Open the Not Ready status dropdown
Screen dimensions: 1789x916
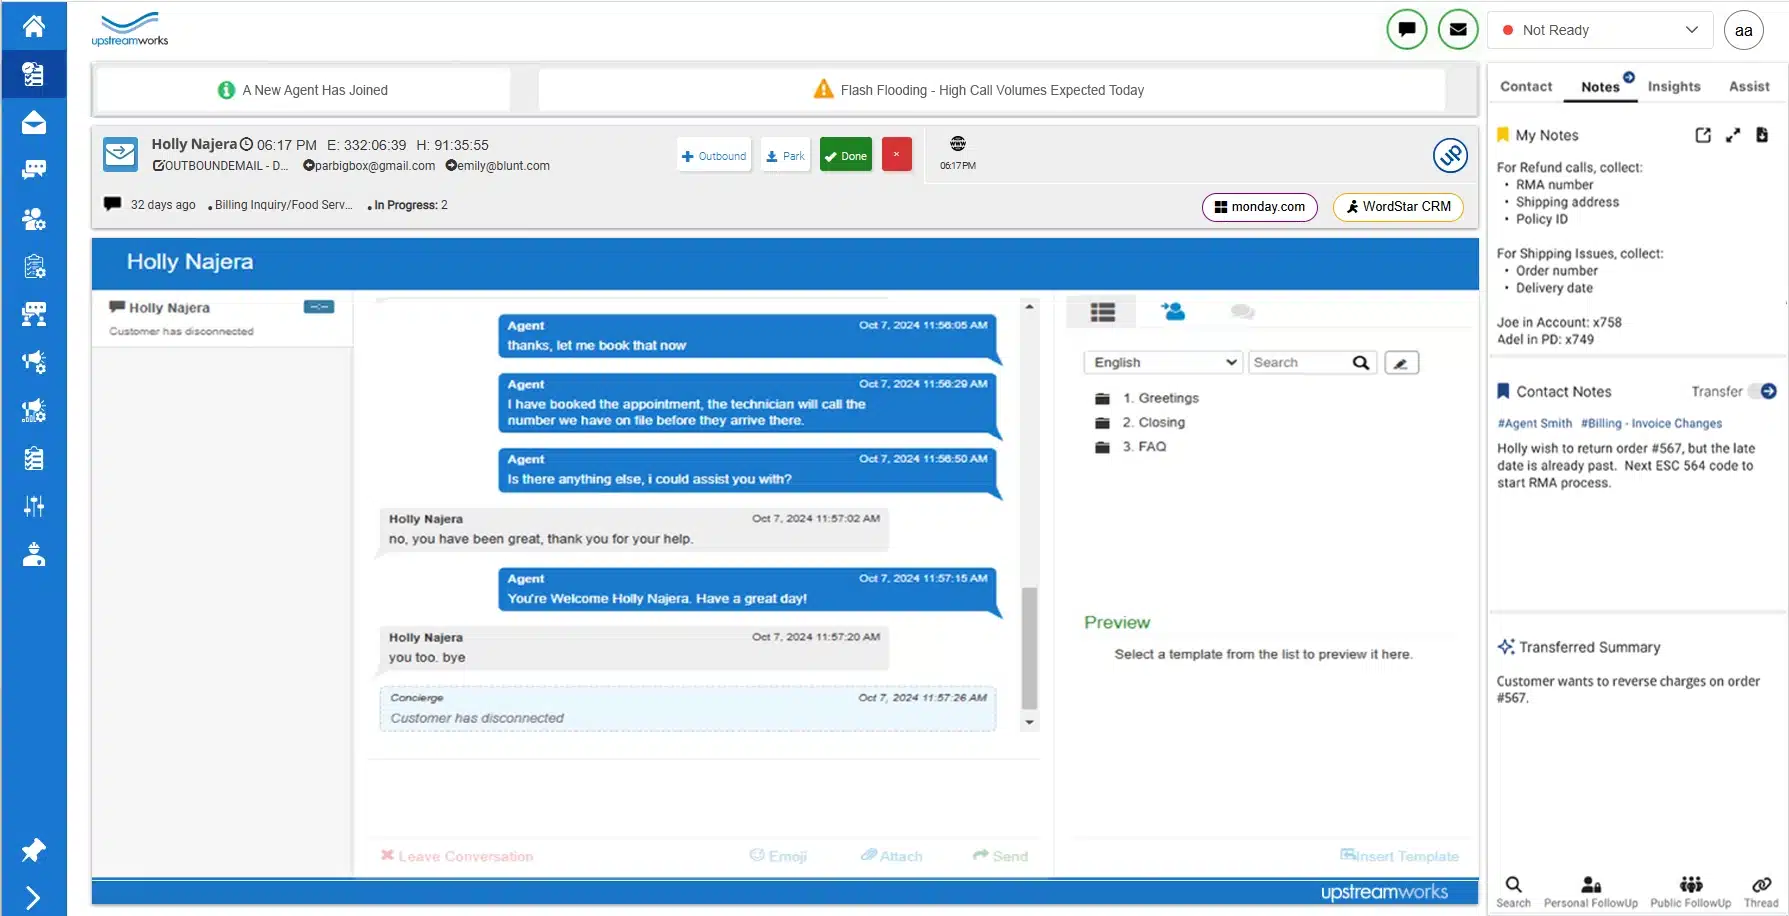(x=1597, y=29)
